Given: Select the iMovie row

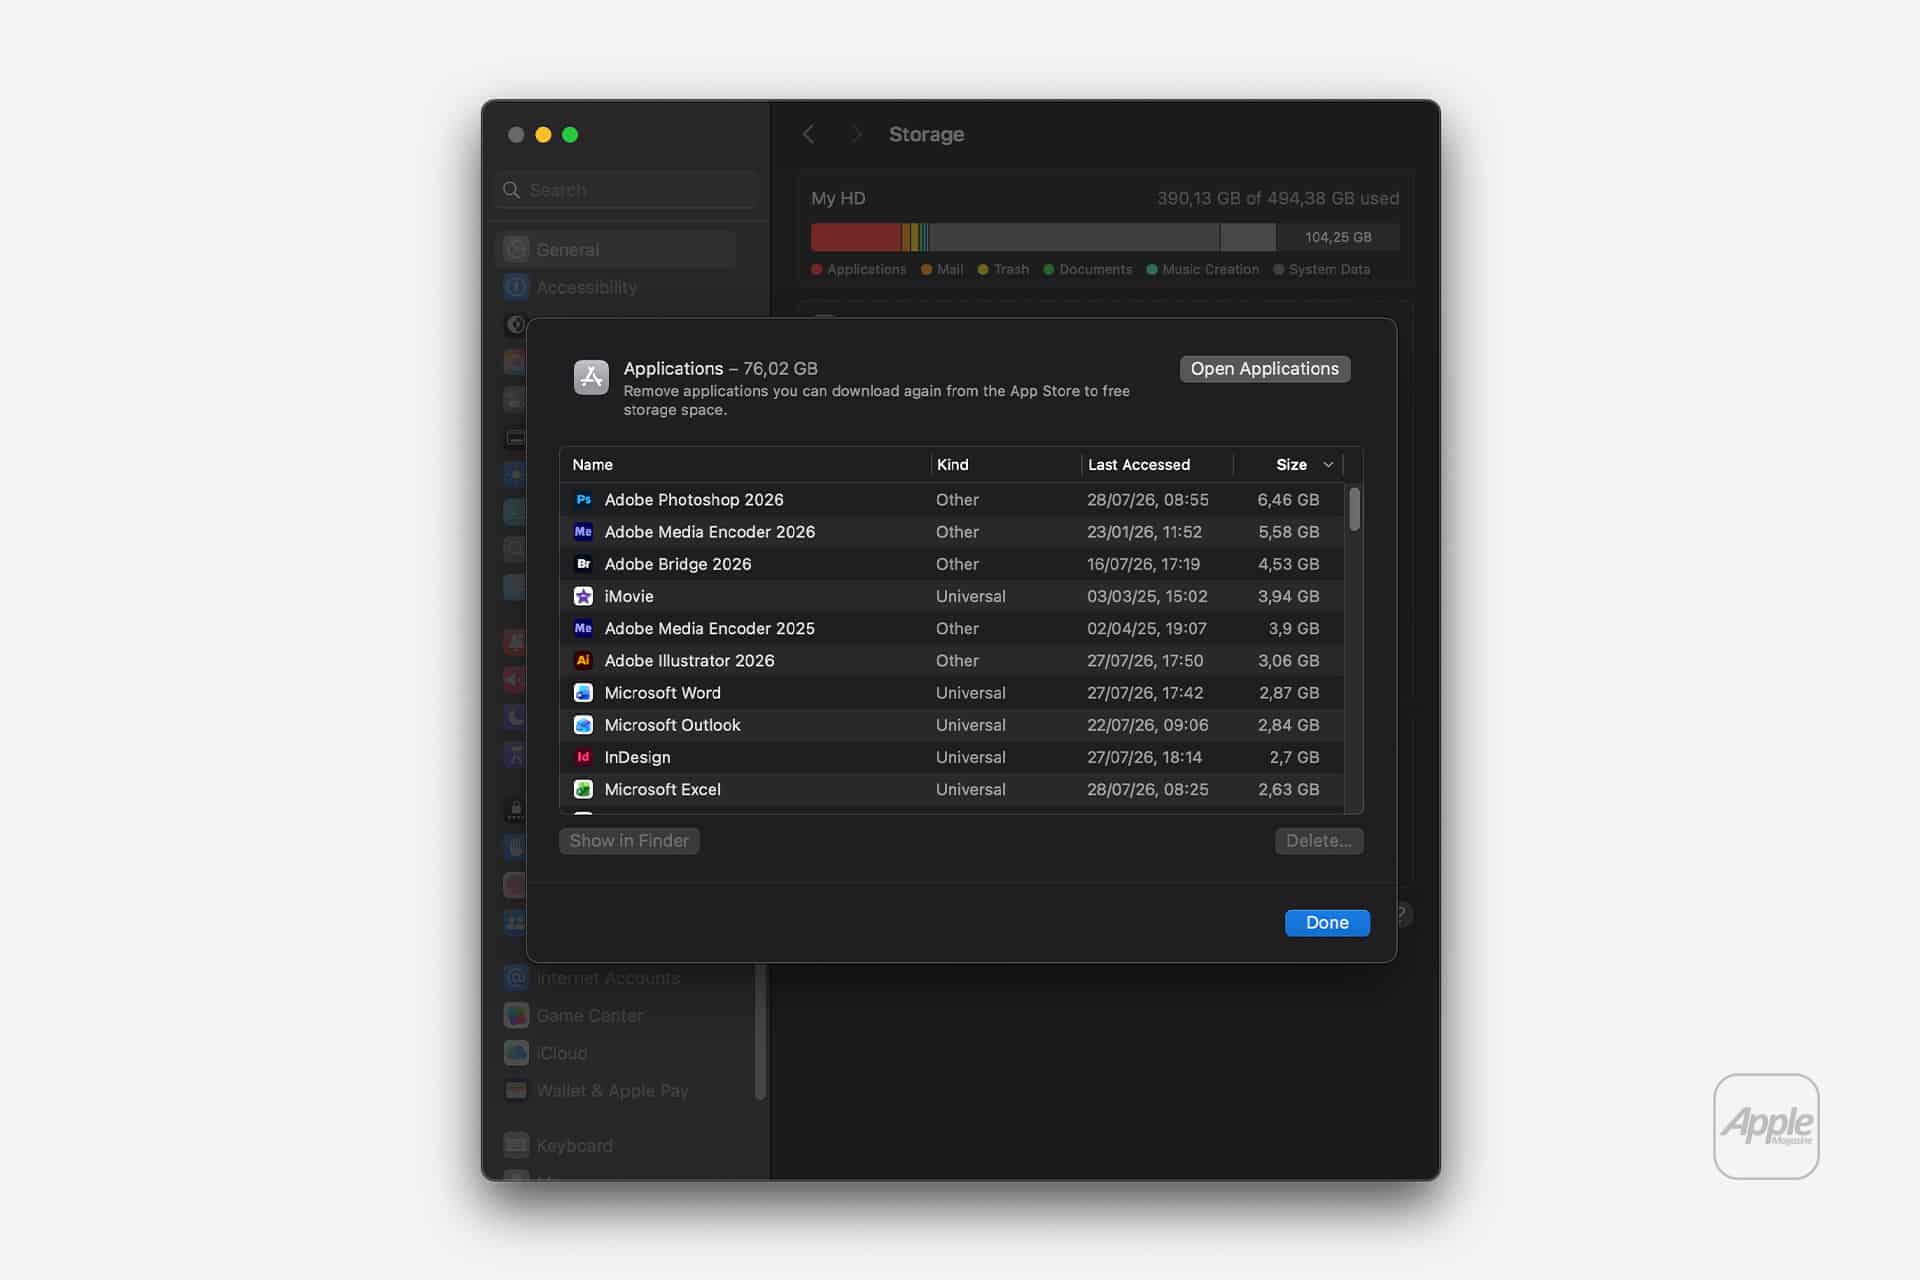Looking at the screenshot, I should (952, 596).
